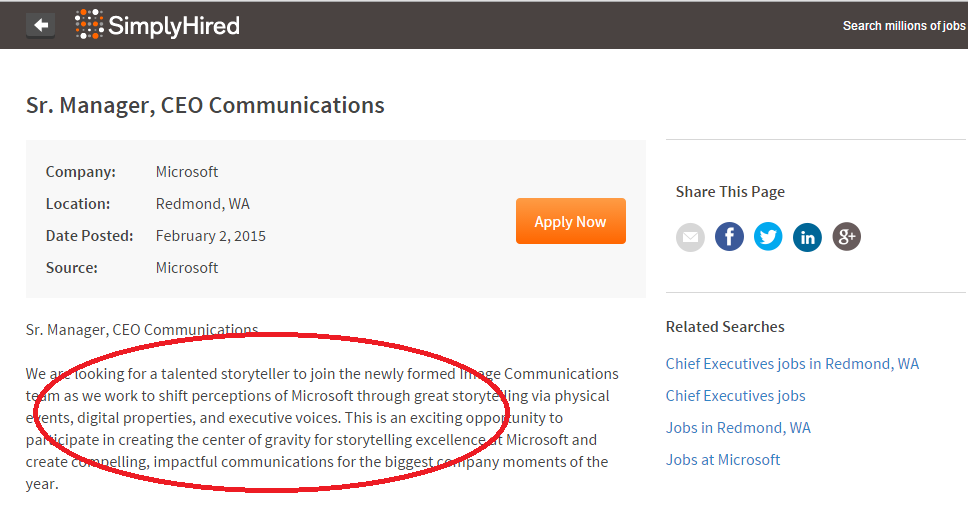
Task: Click the Apply Now button
Action: click(570, 221)
